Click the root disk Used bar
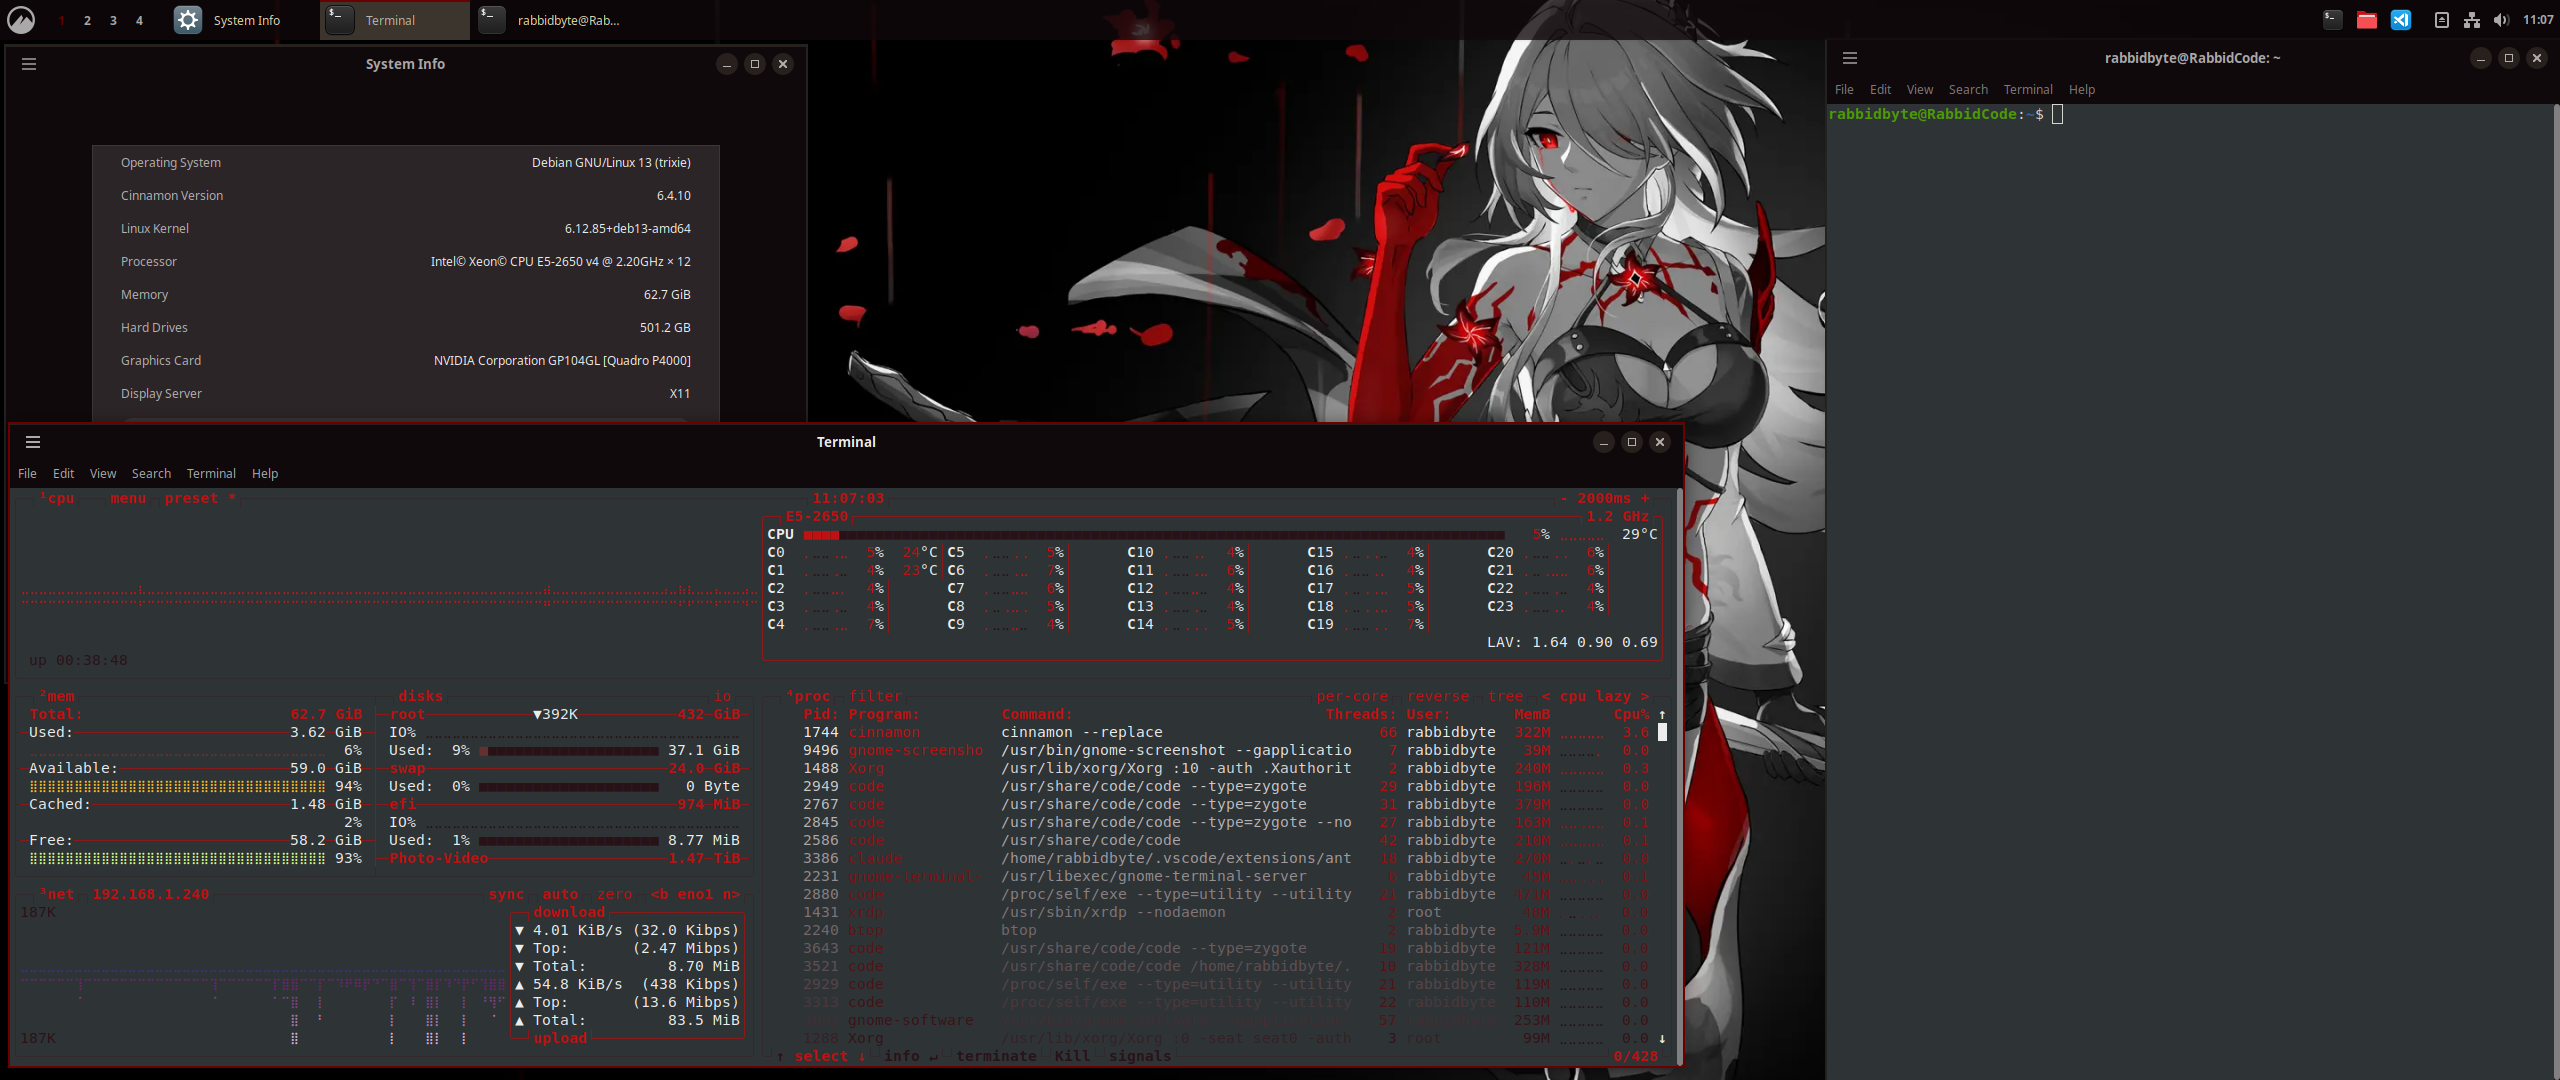The height and width of the screenshot is (1080, 2560). 569,750
